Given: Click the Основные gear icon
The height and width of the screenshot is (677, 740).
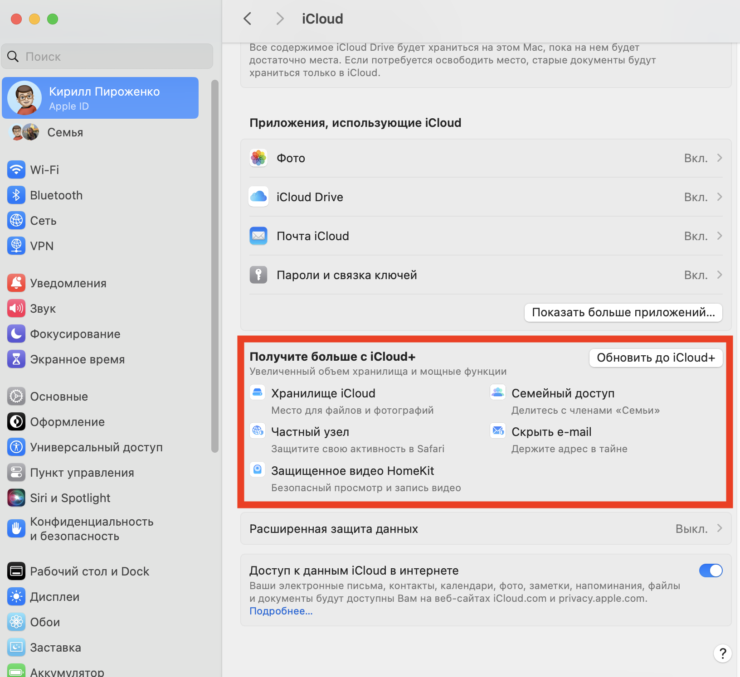Looking at the screenshot, I should tap(16, 396).
